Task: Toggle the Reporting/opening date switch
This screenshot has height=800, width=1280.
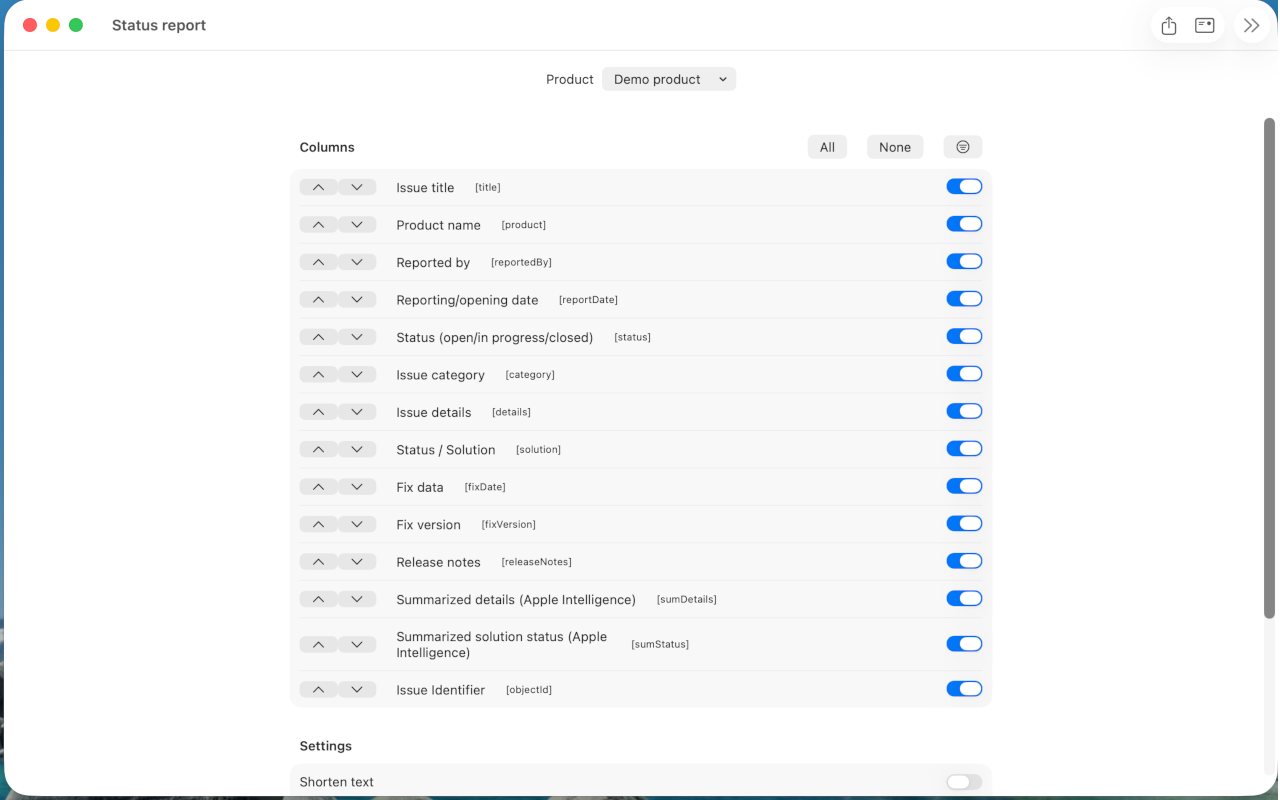Action: click(964, 299)
